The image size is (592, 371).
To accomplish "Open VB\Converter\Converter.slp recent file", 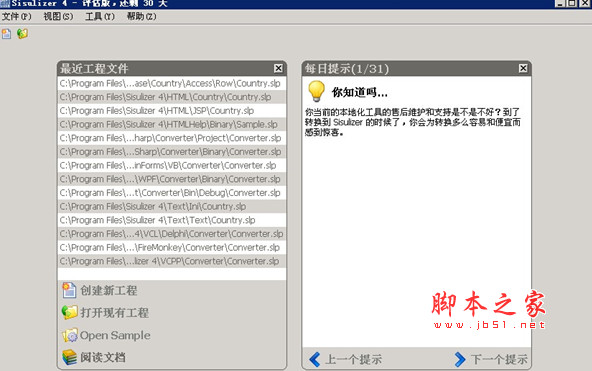I will (x=172, y=165).
